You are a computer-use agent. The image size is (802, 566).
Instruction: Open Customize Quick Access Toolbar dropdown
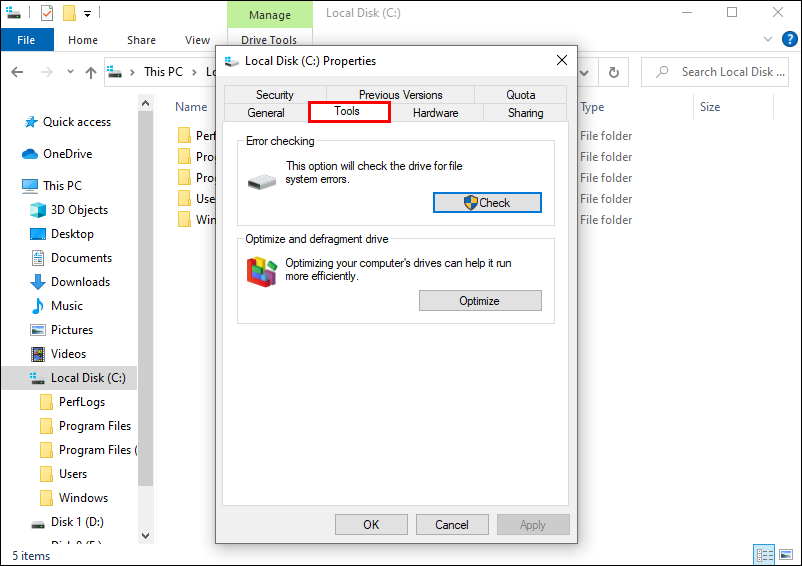pyautogui.click(x=87, y=14)
